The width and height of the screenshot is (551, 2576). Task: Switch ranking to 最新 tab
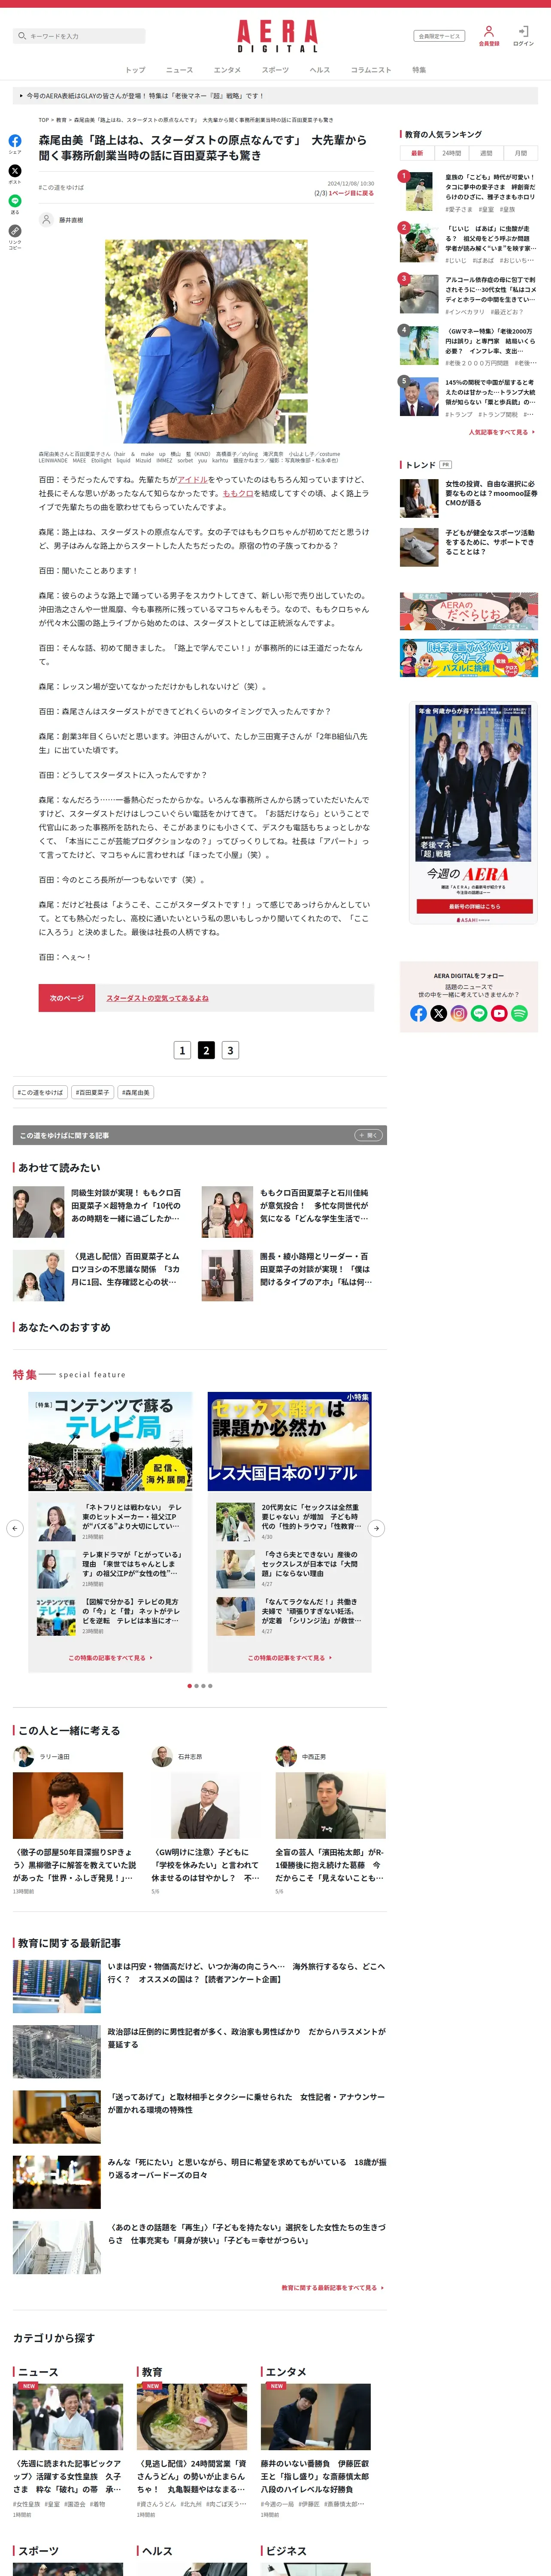417,153
